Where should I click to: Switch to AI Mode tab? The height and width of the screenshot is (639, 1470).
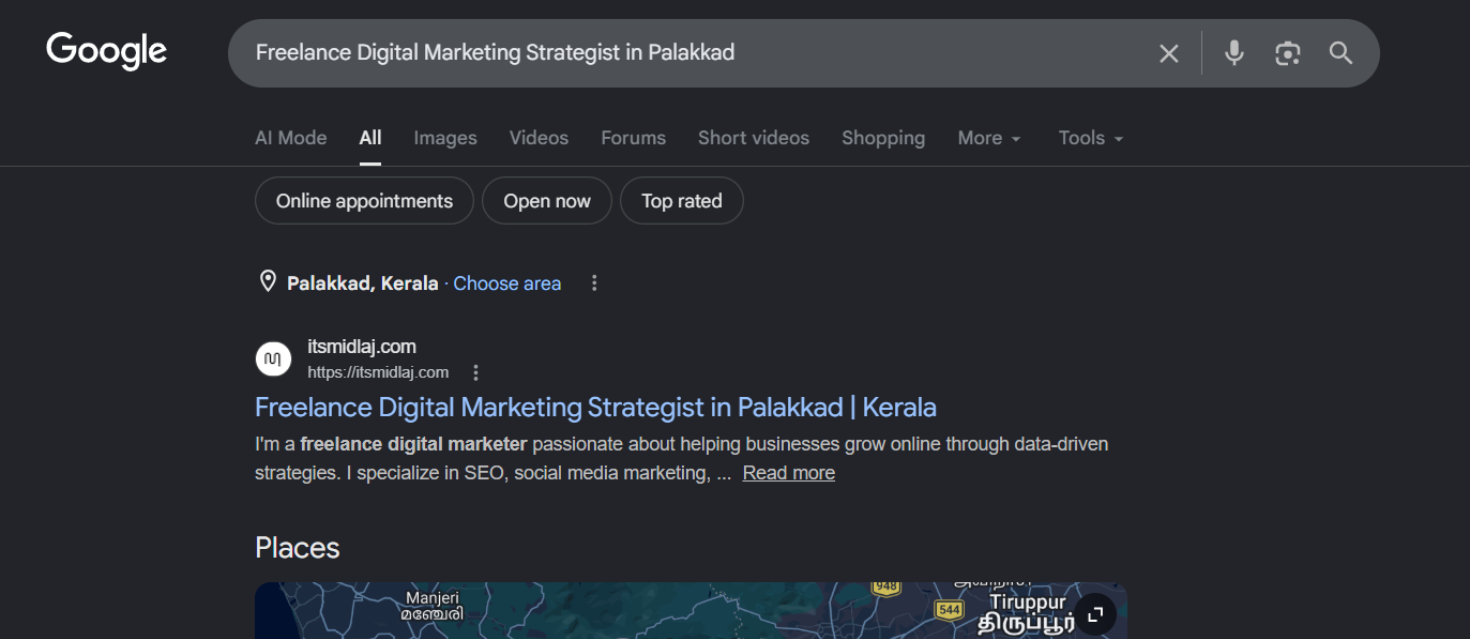coord(291,138)
